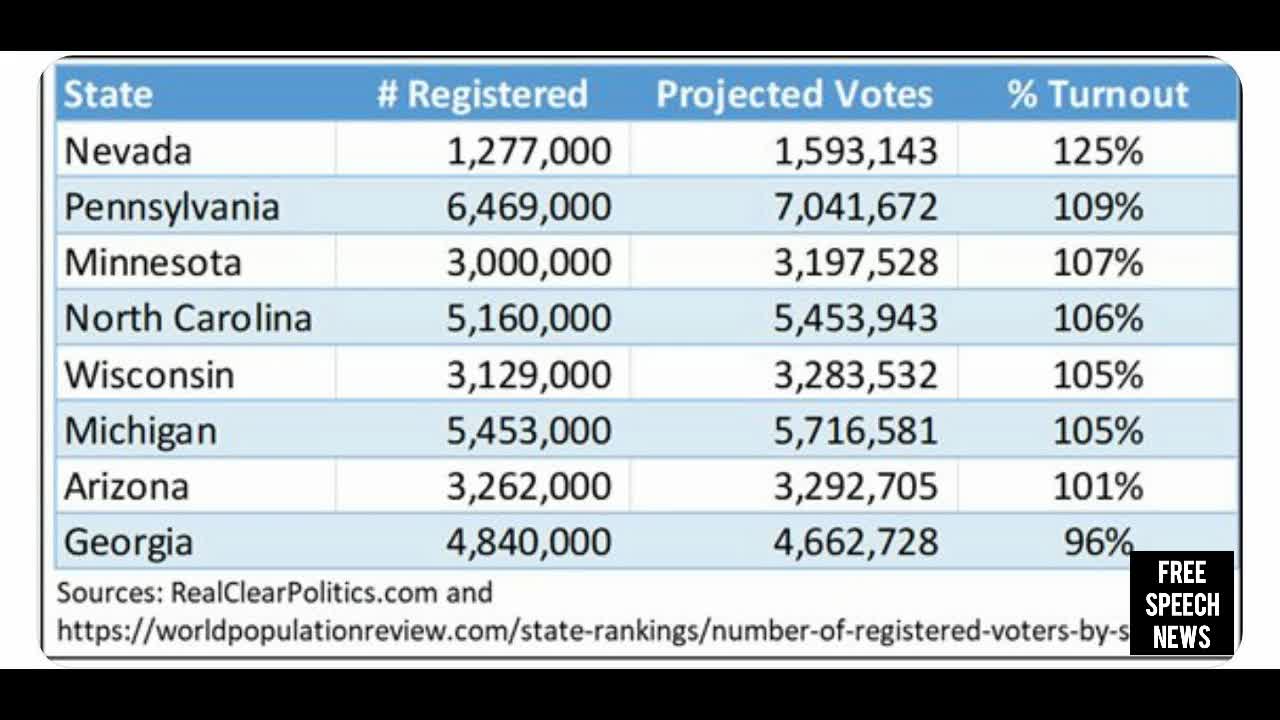
Task: Click the % Turnout column header
Action: [x=1098, y=94]
